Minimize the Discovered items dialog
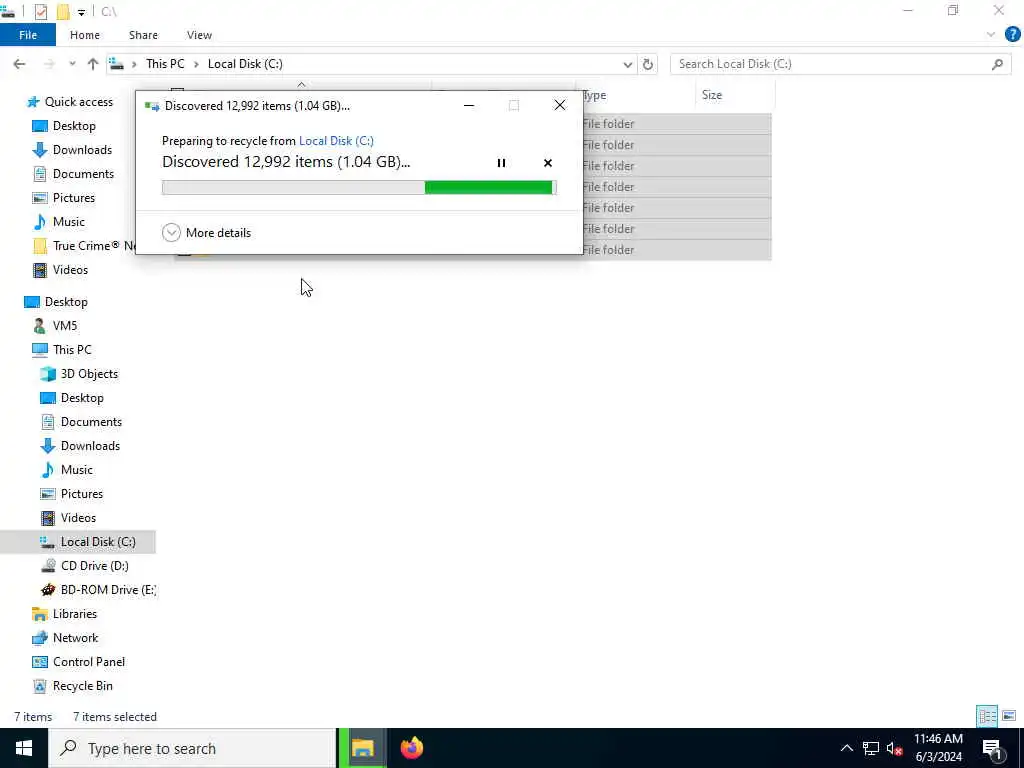Viewport: 1024px width, 768px height. [x=469, y=106]
